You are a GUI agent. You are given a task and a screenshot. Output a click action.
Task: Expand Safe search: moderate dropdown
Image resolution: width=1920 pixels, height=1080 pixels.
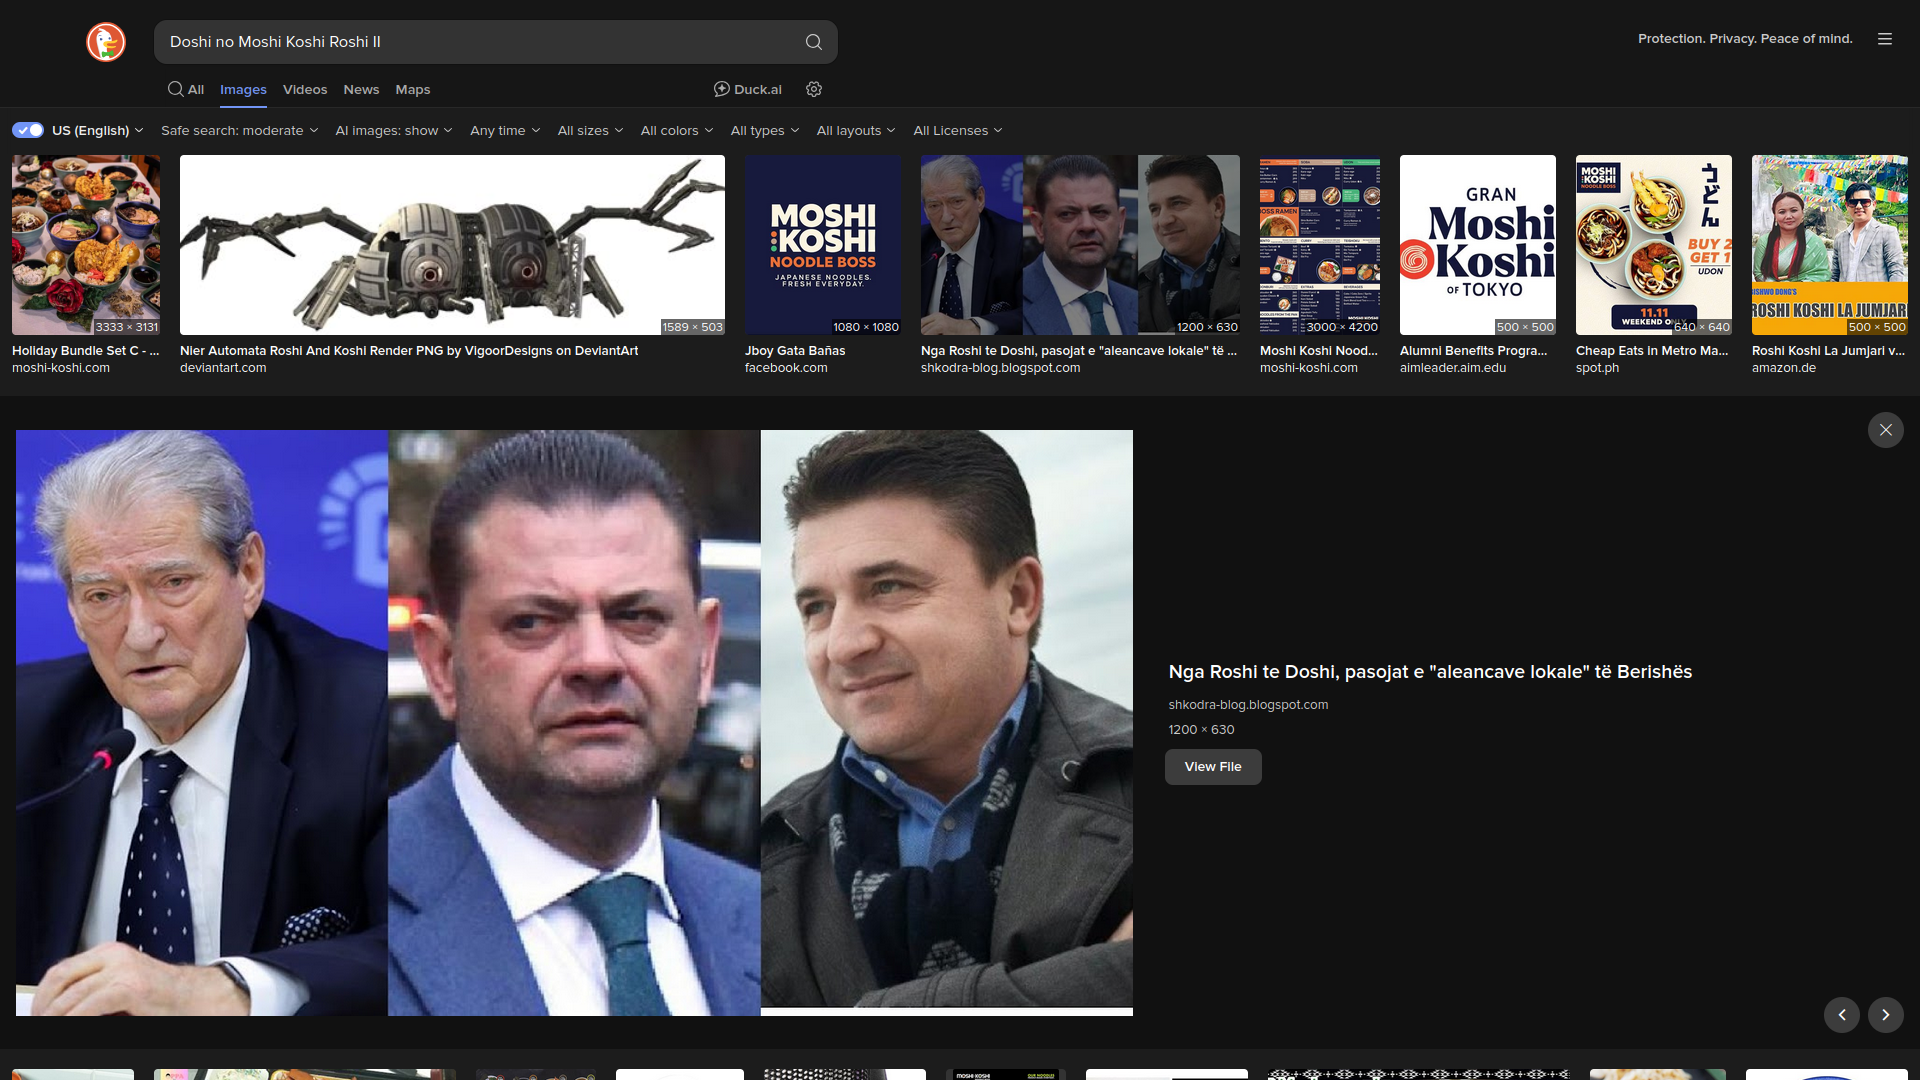click(239, 130)
